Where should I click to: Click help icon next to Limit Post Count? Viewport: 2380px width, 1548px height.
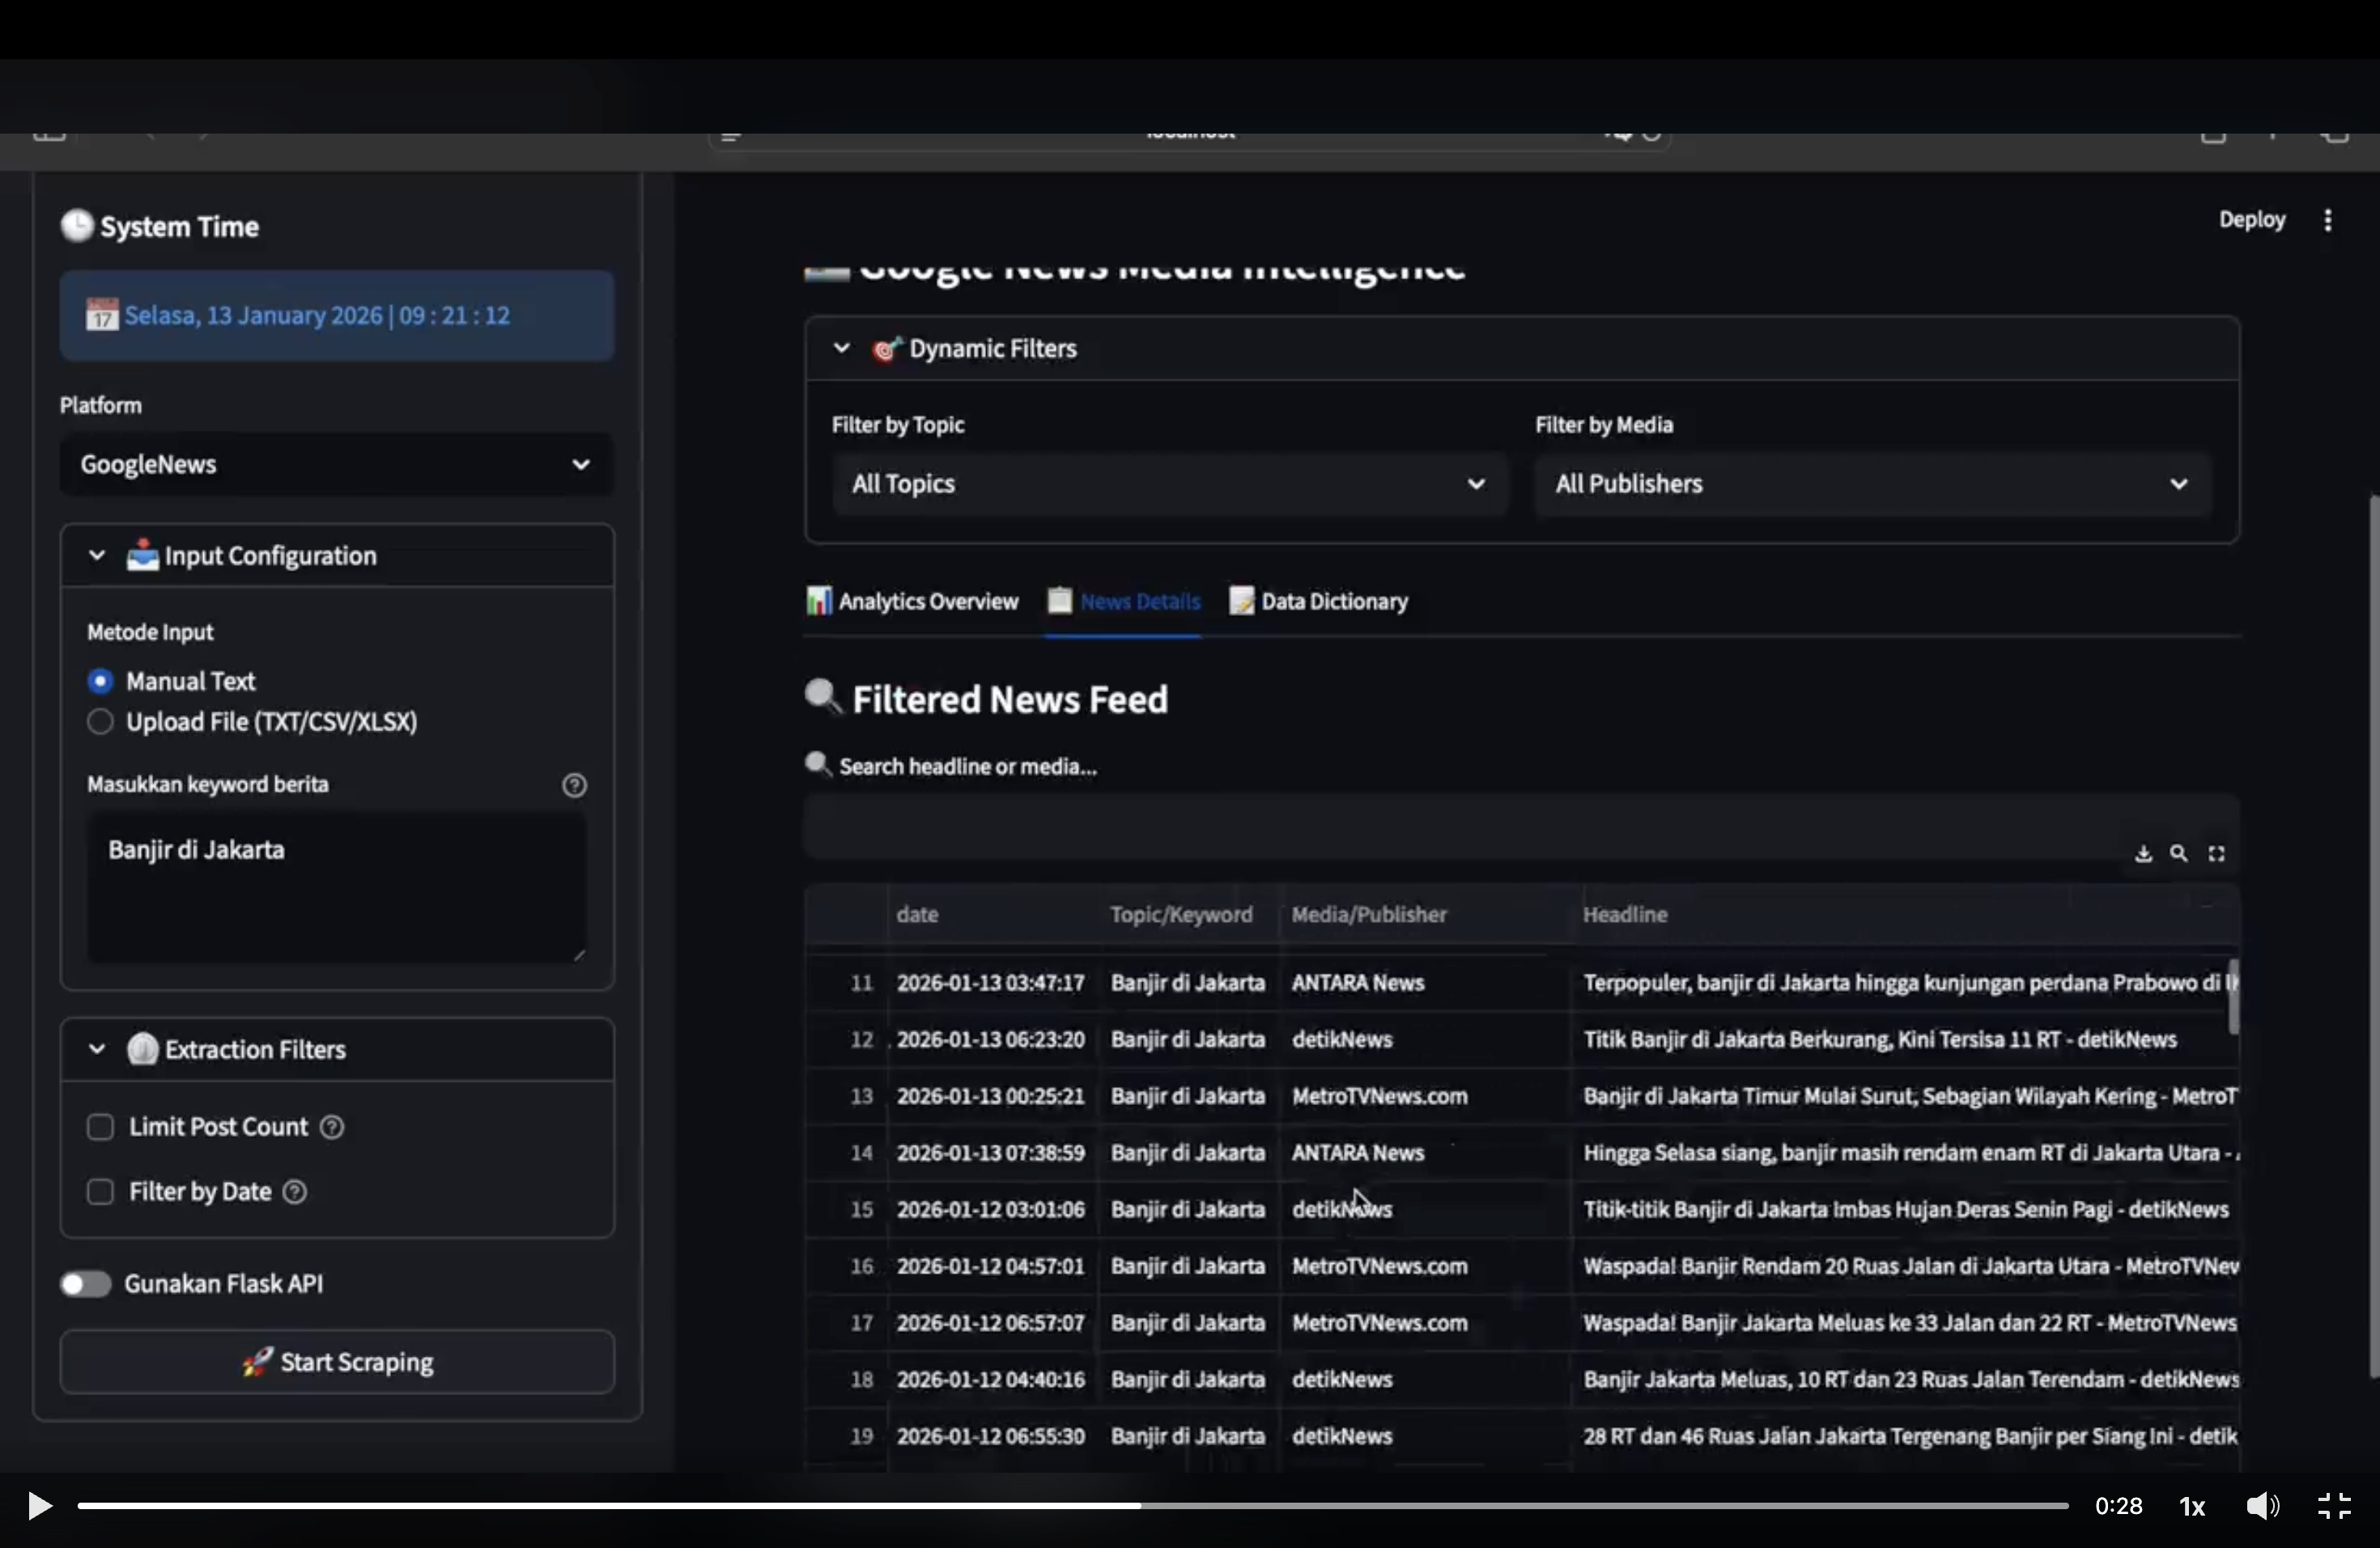332,1127
